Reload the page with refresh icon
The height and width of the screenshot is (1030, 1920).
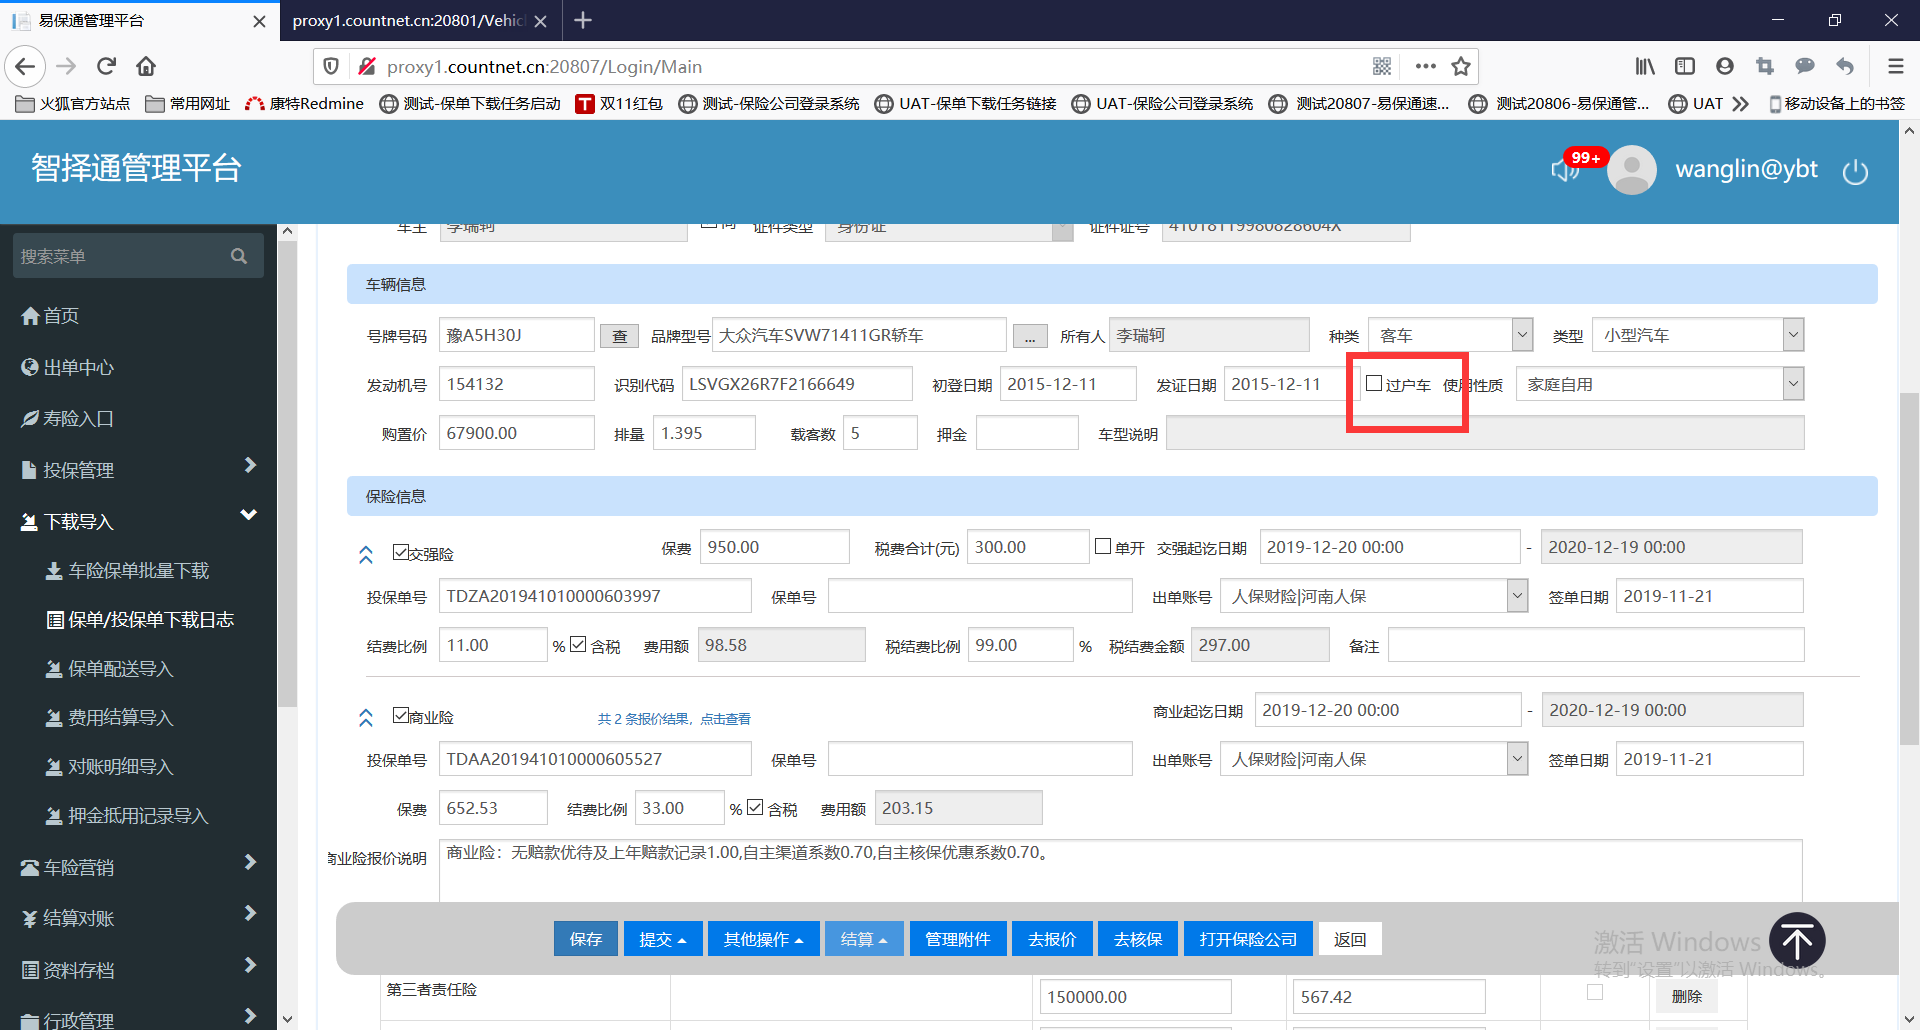tap(106, 67)
